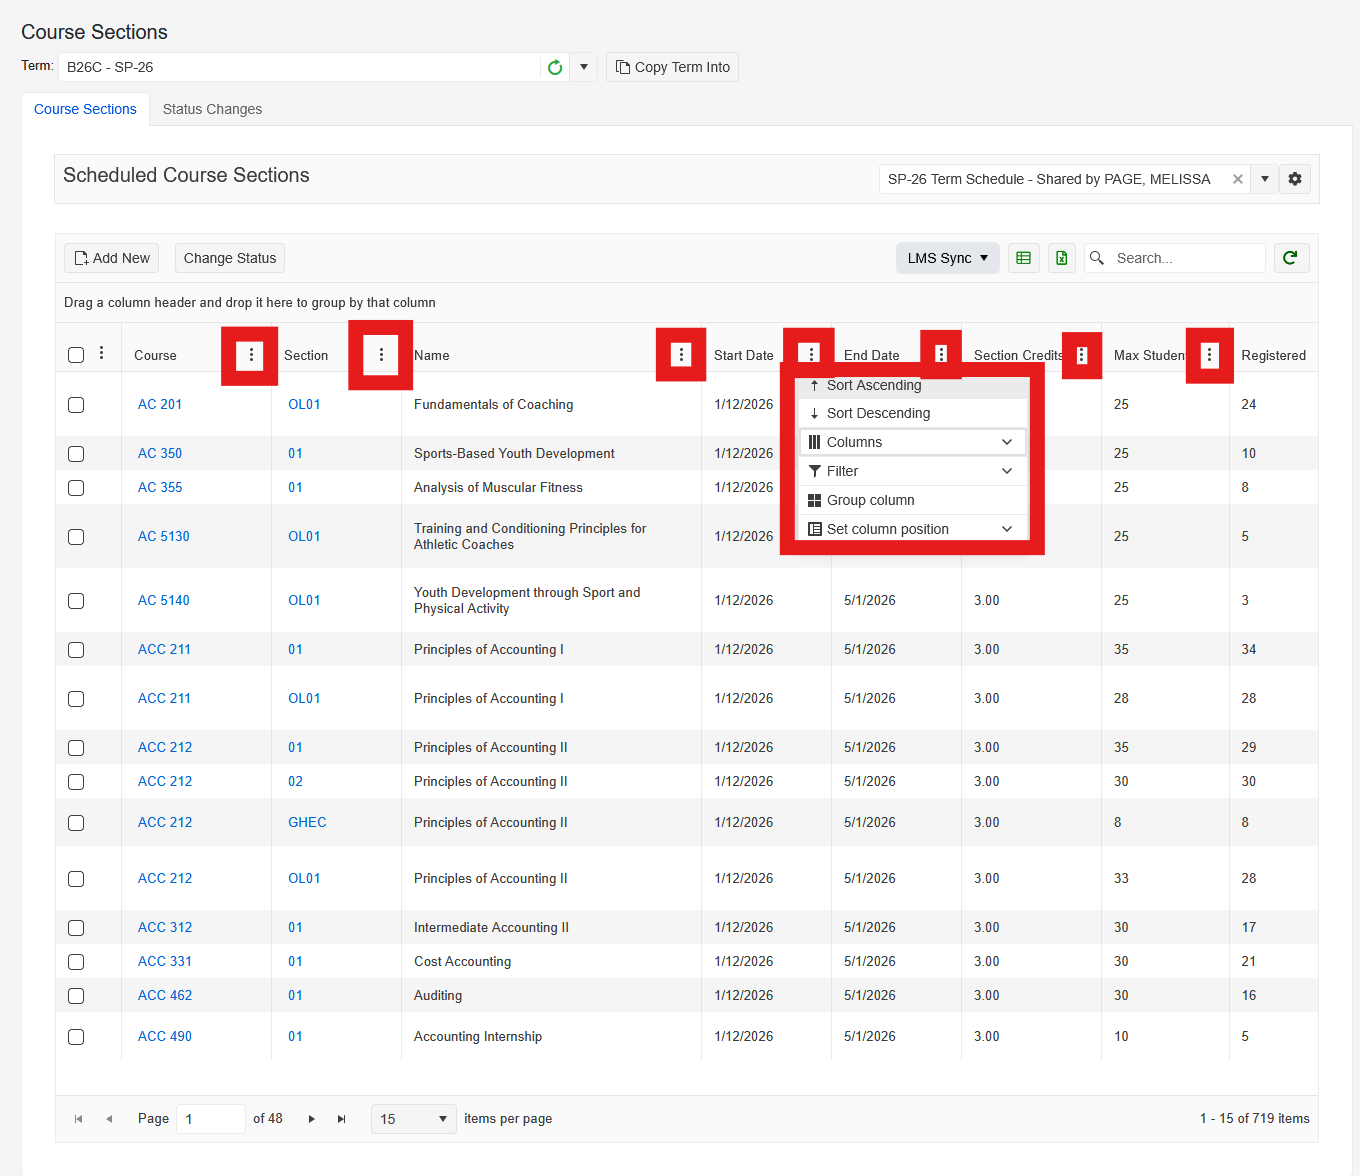Click the green grid view icon
This screenshot has width=1360, height=1176.
coord(1023,258)
